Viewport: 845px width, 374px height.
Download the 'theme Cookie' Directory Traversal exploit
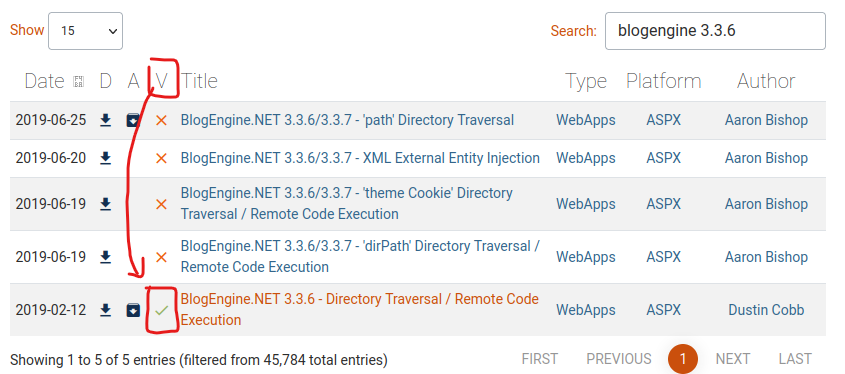click(106, 204)
